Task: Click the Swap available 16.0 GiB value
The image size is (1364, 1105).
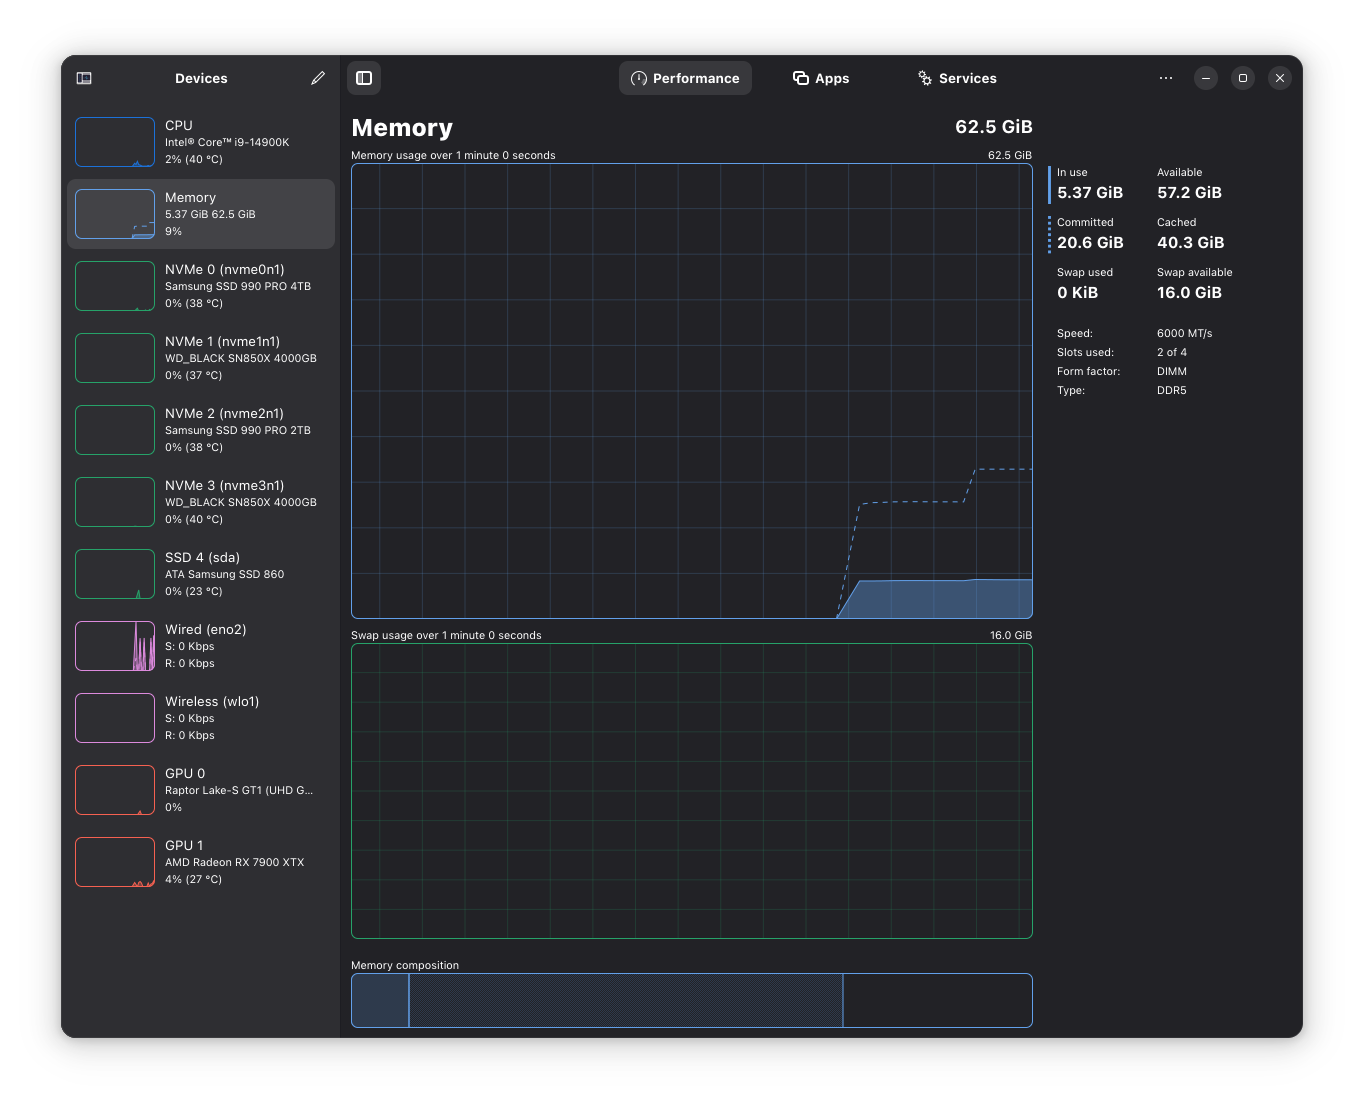Action: coord(1189,293)
